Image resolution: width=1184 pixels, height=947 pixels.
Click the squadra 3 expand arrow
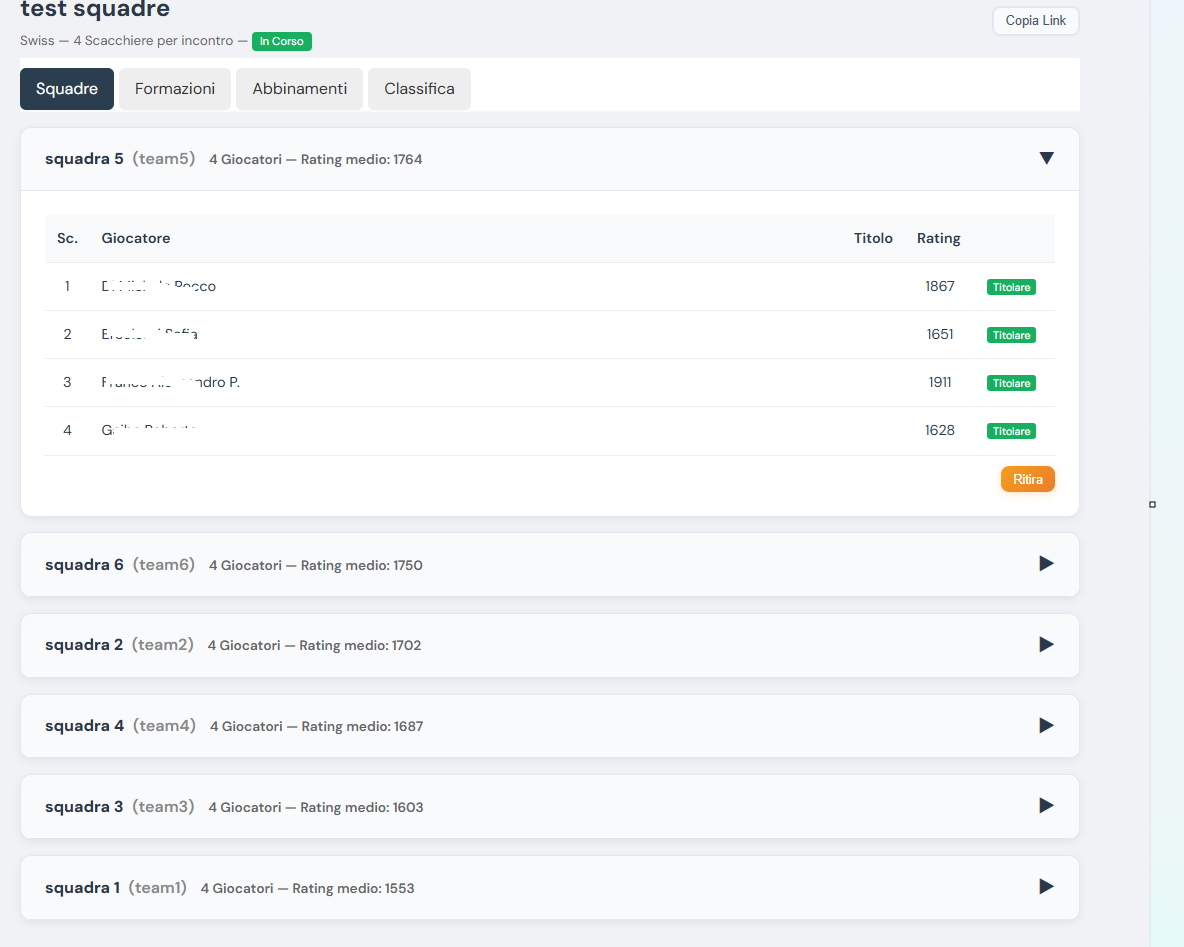1046,806
